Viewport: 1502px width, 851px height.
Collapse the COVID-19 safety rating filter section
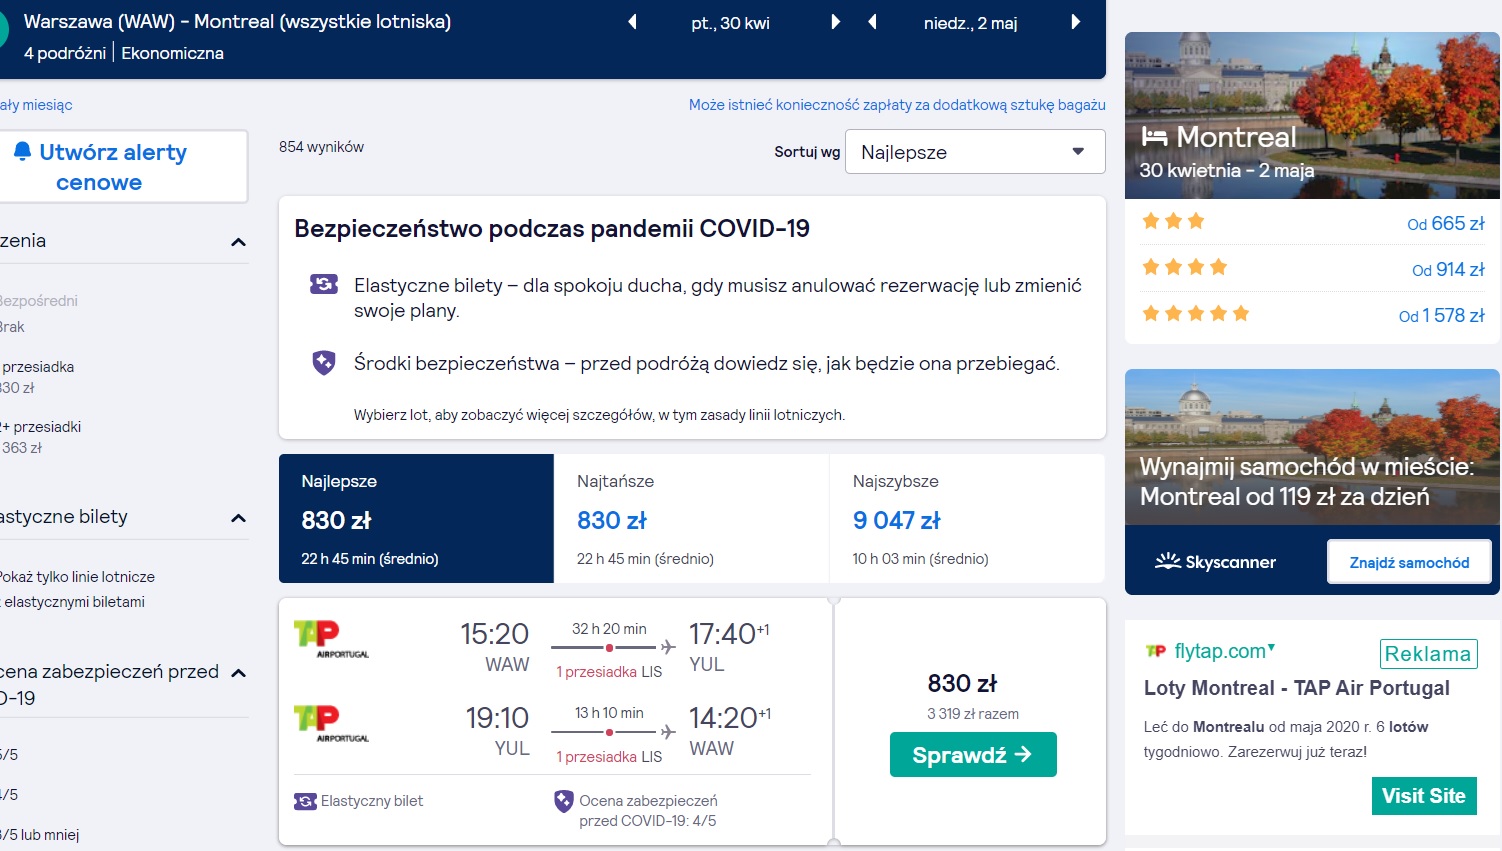pos(238,673)
